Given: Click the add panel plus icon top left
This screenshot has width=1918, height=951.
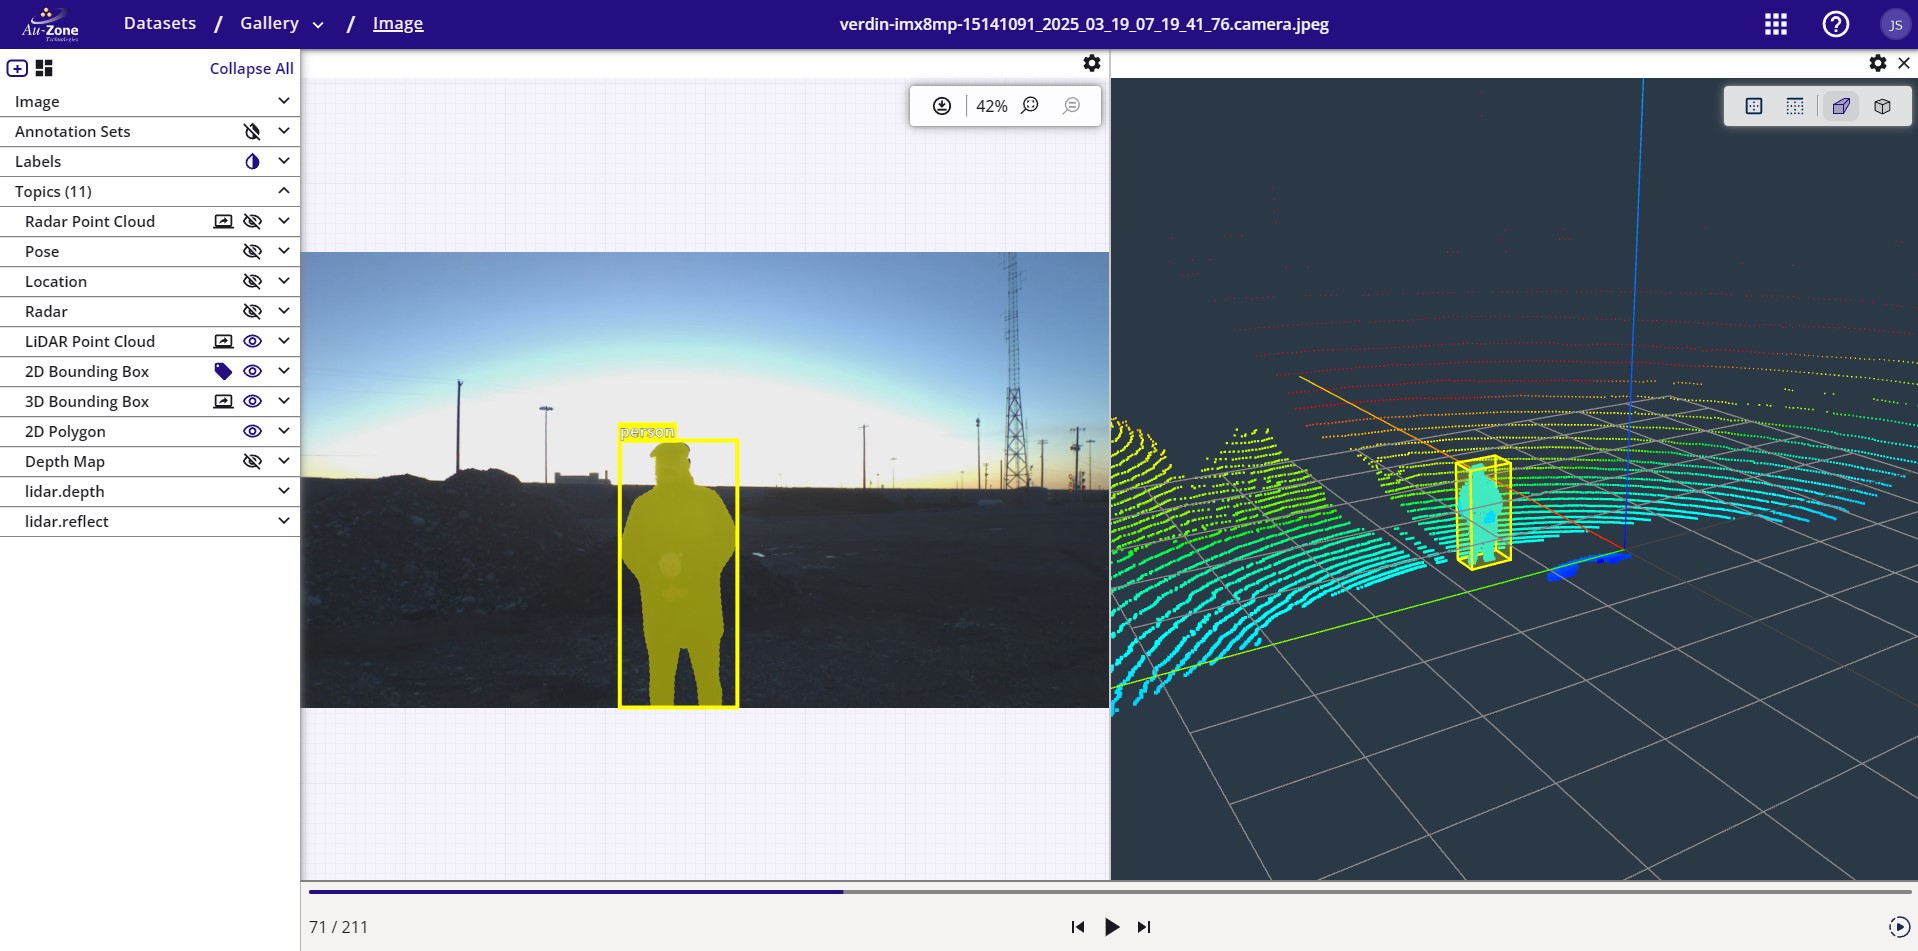Looking at the screenshot, I should 16,68.
